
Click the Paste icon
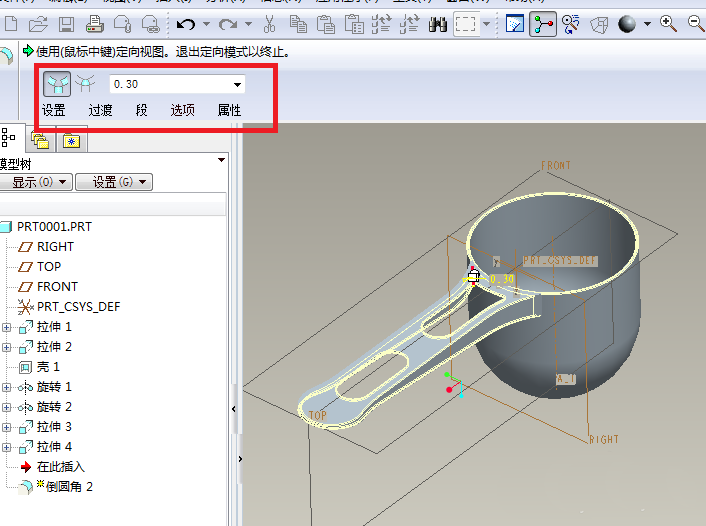(326, 24)
